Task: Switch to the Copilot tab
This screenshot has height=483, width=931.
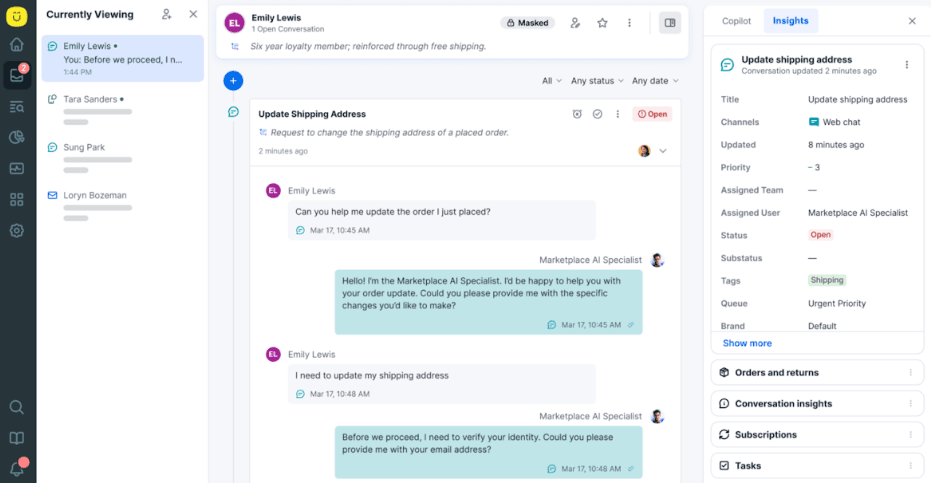Action: click(736, 21)
